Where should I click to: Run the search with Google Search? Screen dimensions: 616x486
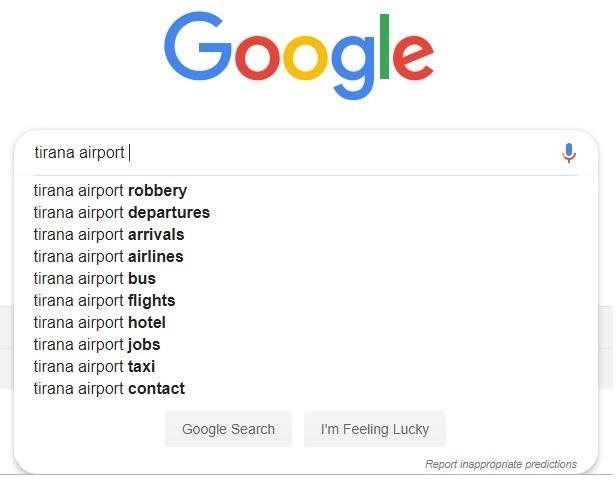(x=228, y=429)
